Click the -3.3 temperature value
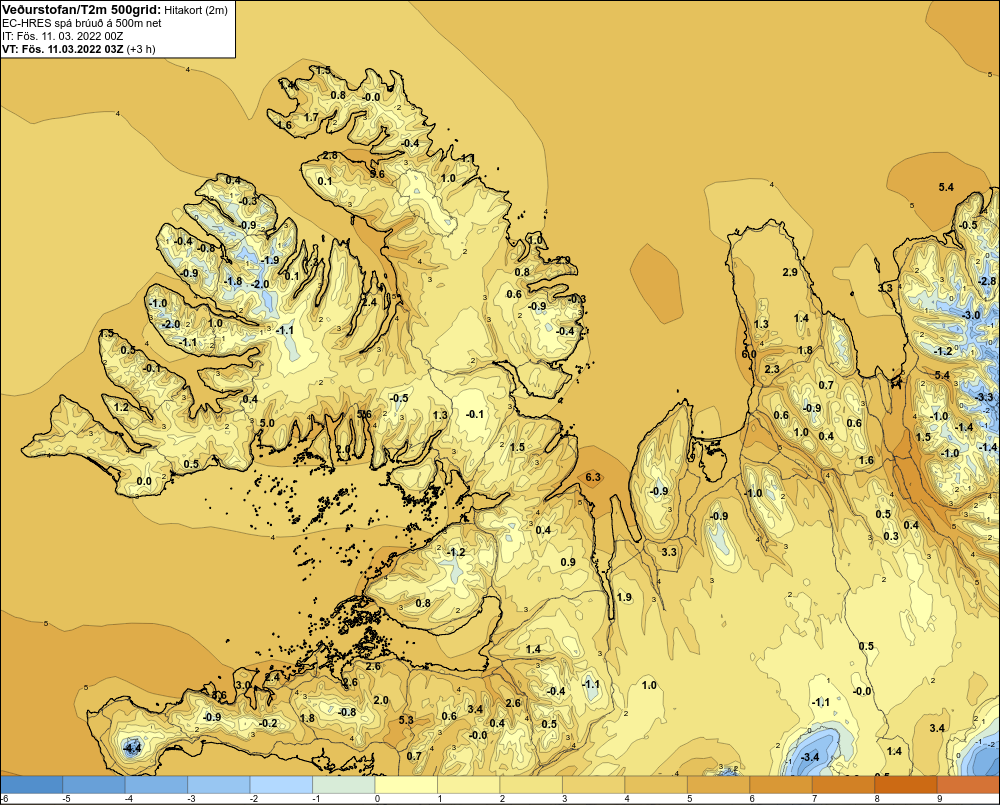 pos(985,397)
